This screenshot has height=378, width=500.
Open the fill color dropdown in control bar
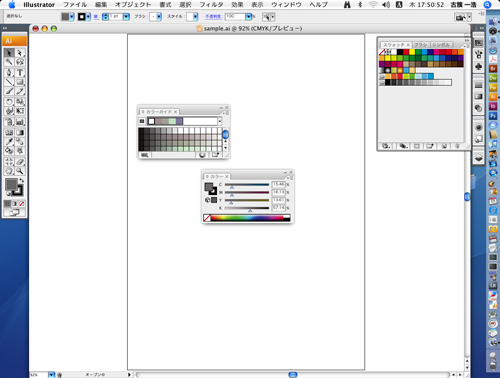pyautogui.click(x=72, y=17)
